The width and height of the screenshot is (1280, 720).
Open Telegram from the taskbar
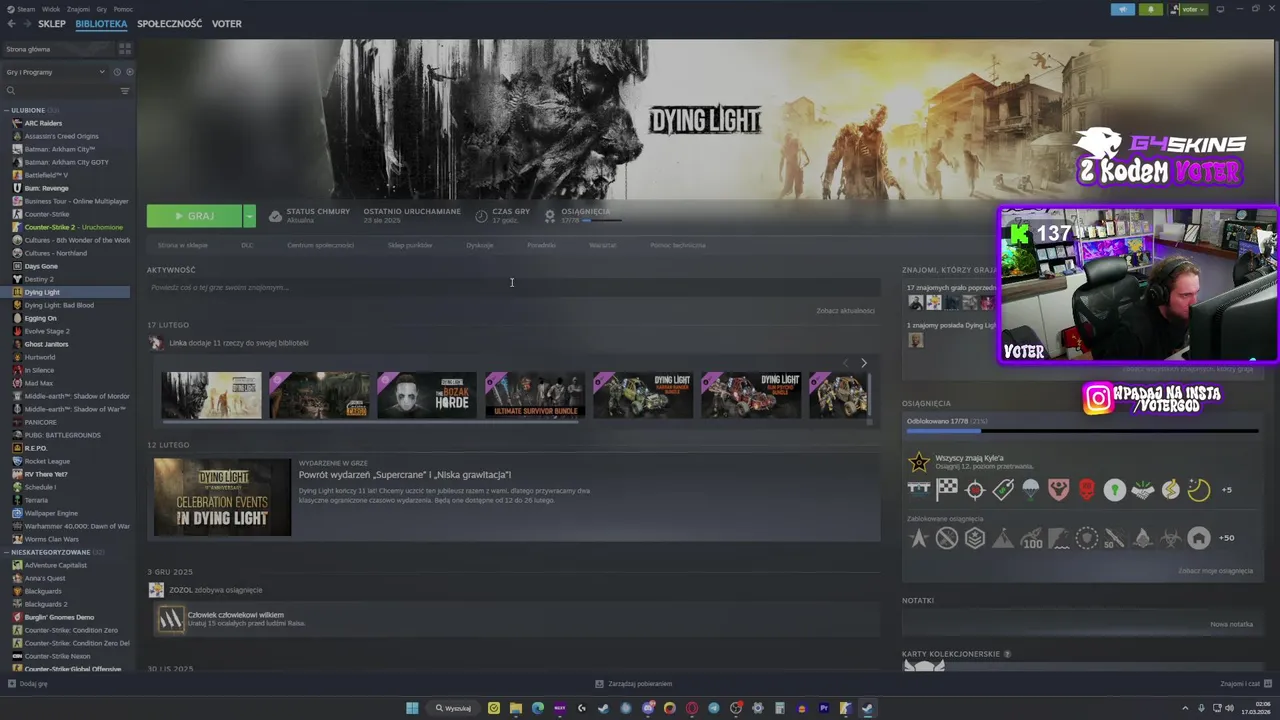(714, 708)
